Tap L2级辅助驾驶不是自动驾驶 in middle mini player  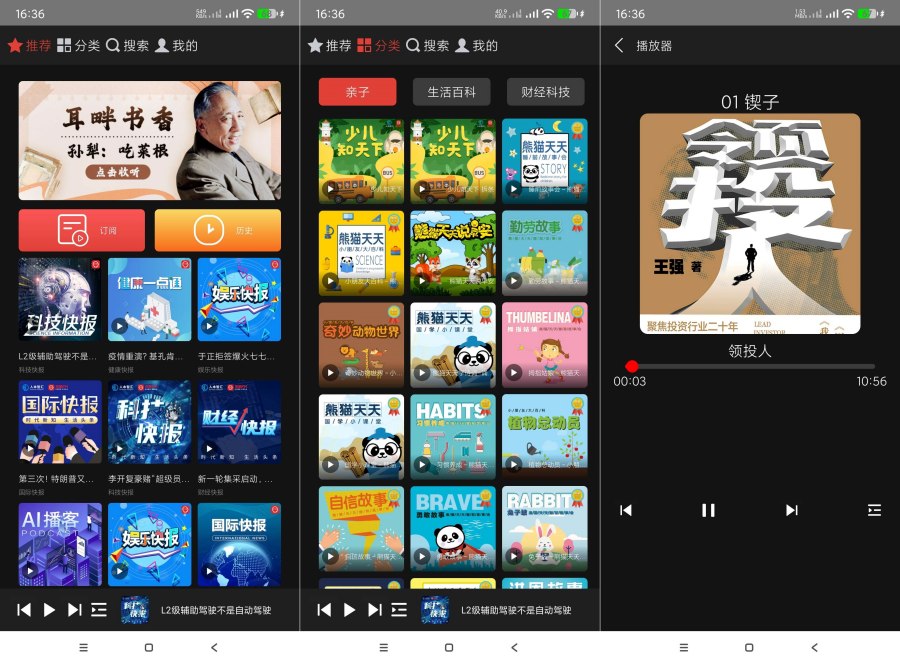coord(516,610)
